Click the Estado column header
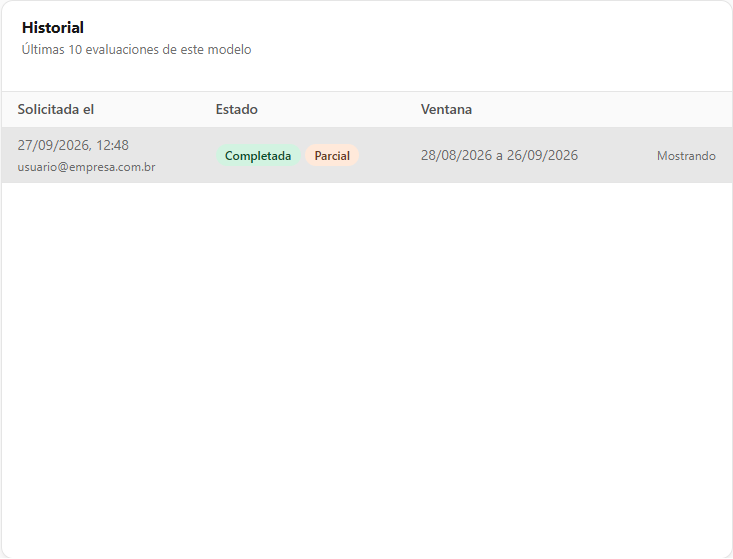 pyautogui.click(x=237, y=109)
